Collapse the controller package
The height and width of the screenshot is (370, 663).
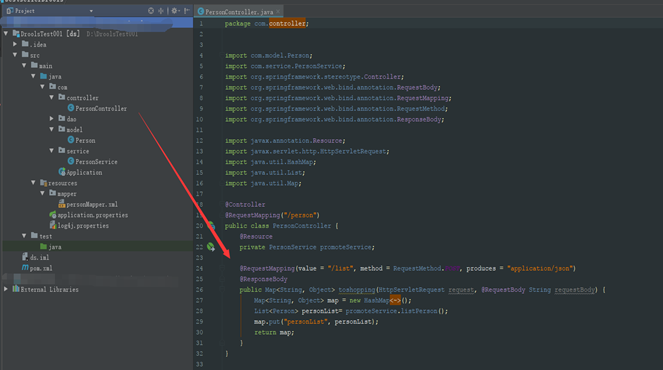point(52,97)
